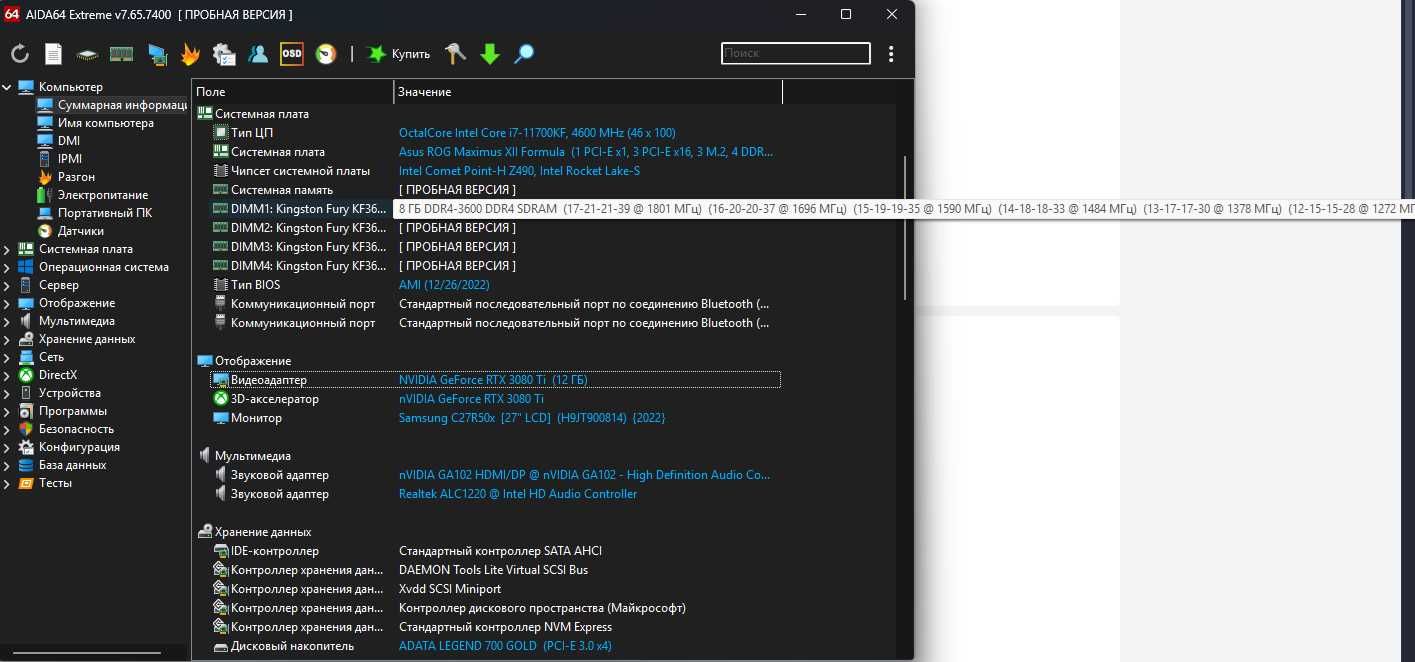Open the gauge sensor panel icon
The width and height of the screenshot is (1415, 662).
pos(325,54)
